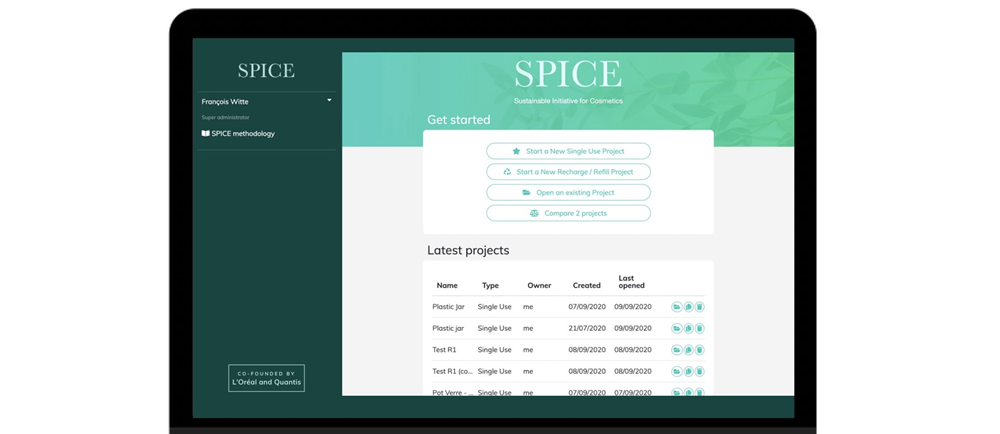Select the Test R1 (co... project name
This screenshot has width=1000, height=434.
[x=452, y=372]
